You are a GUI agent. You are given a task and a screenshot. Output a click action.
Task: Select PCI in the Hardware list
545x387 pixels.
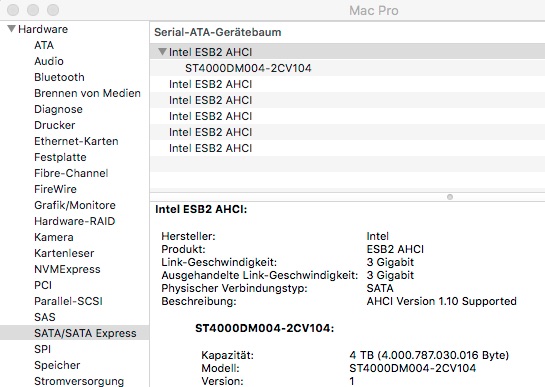point(43,285)
